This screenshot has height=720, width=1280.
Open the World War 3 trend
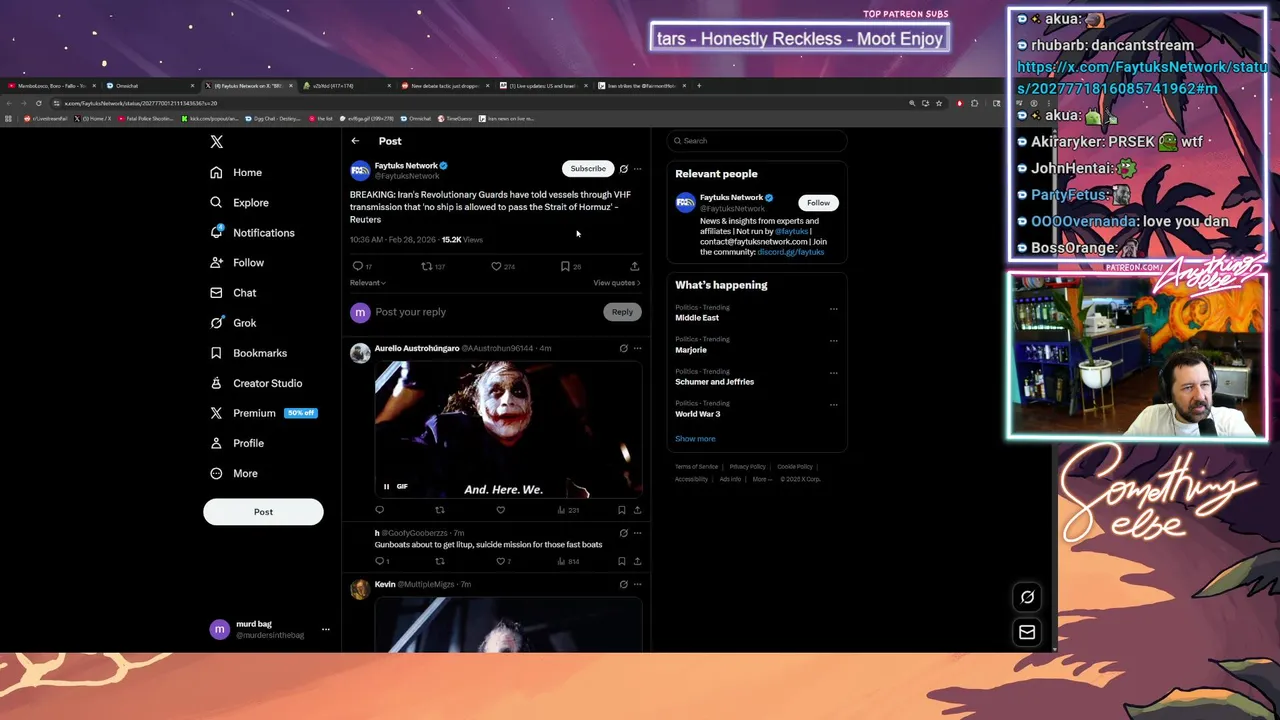[697, 414]
